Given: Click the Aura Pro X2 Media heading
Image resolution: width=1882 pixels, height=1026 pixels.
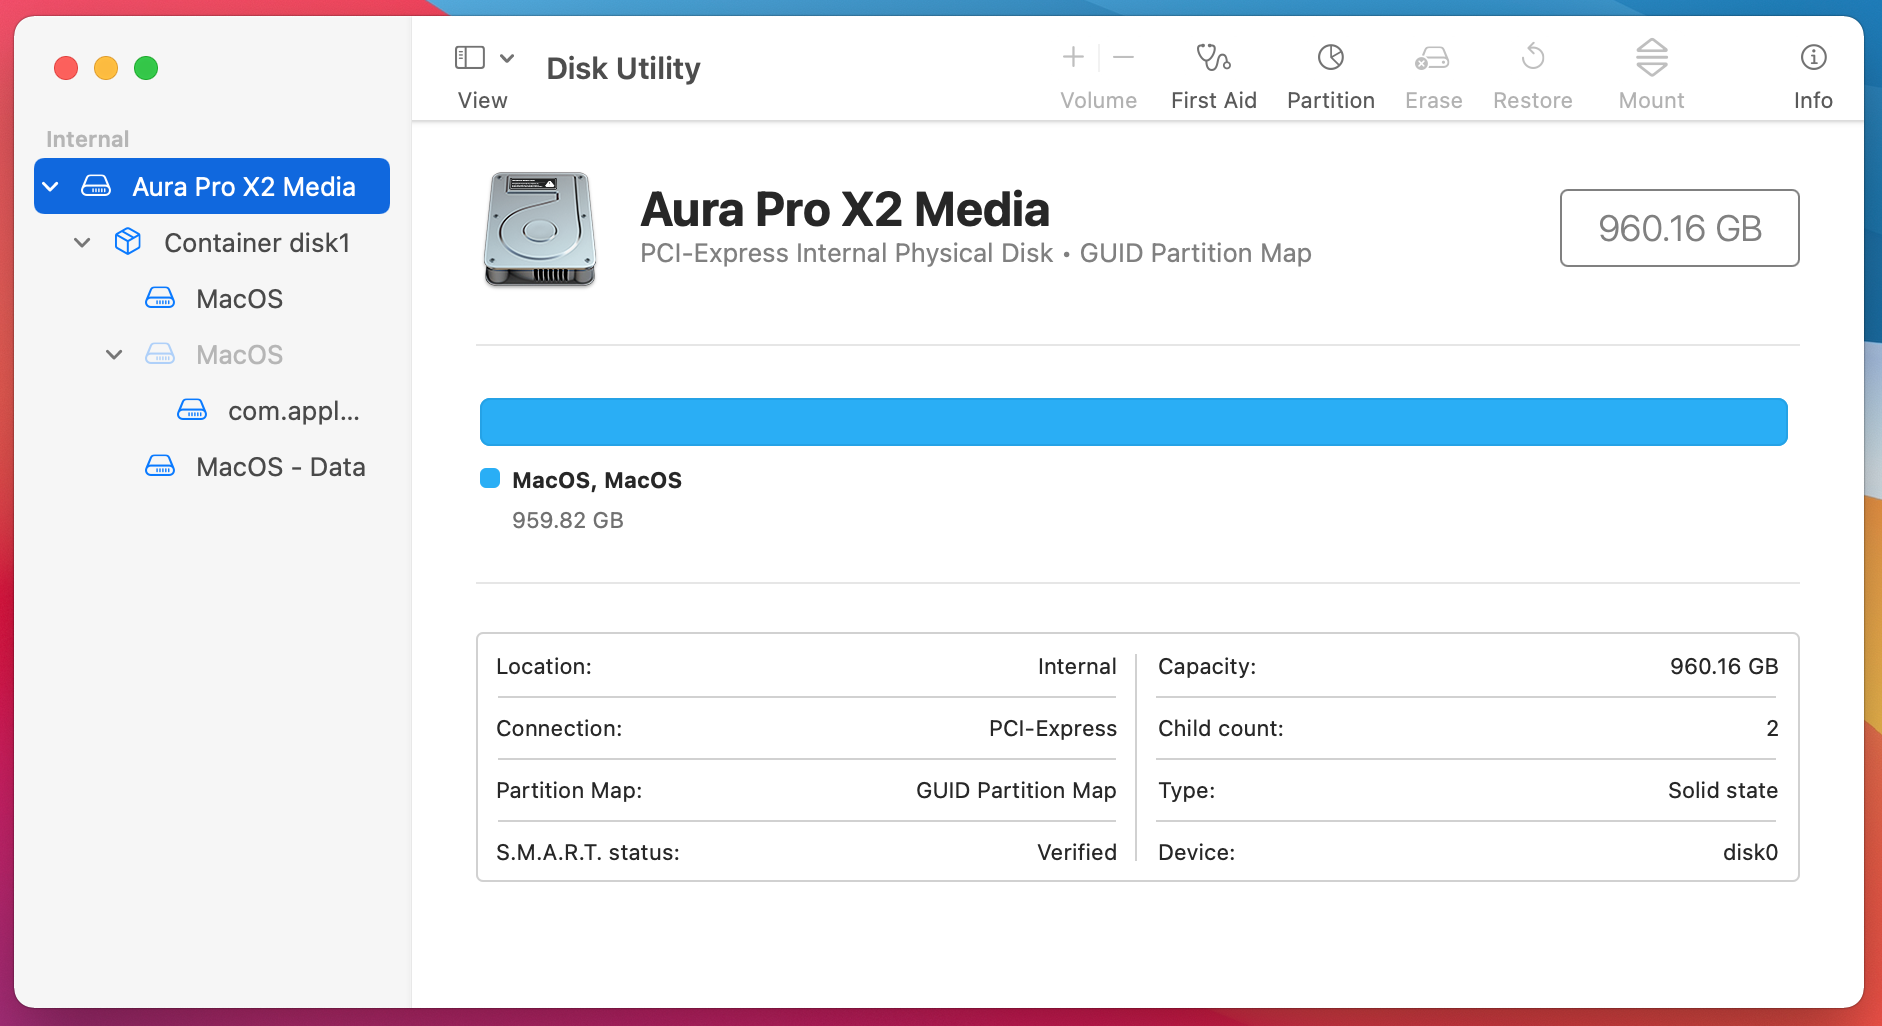Looking at the screenshot, I should (x=845, y=209).
